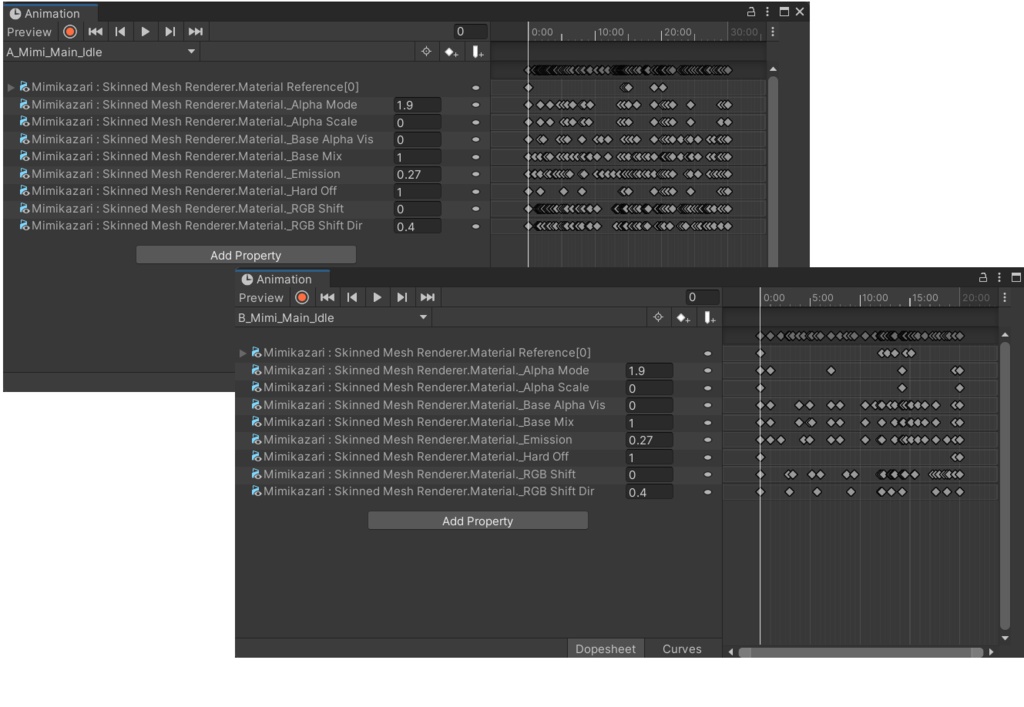Open _Base Mix property menu in B_Mimi_Main_Idle window
This screenshot has height=707, width=1024.
click(x=707, y=422)
